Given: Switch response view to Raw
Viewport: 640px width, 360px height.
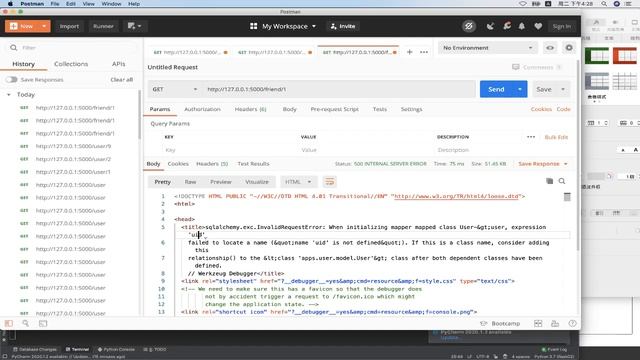Looking at the screenshot, I should (190, 182).
